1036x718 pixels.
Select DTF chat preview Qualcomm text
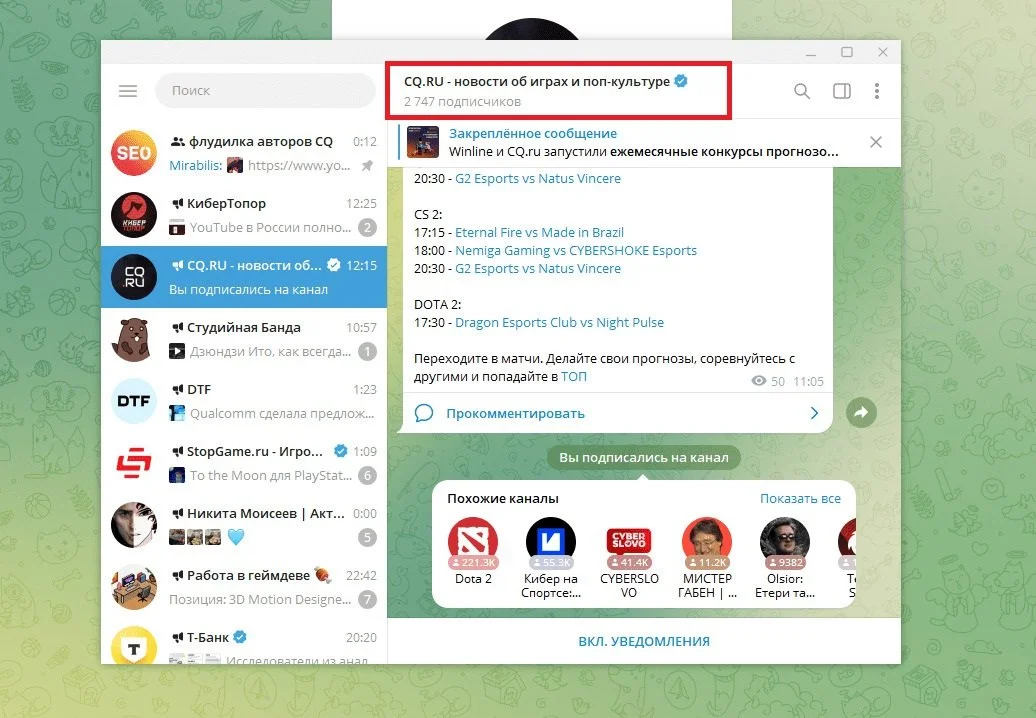pos(282,413)
